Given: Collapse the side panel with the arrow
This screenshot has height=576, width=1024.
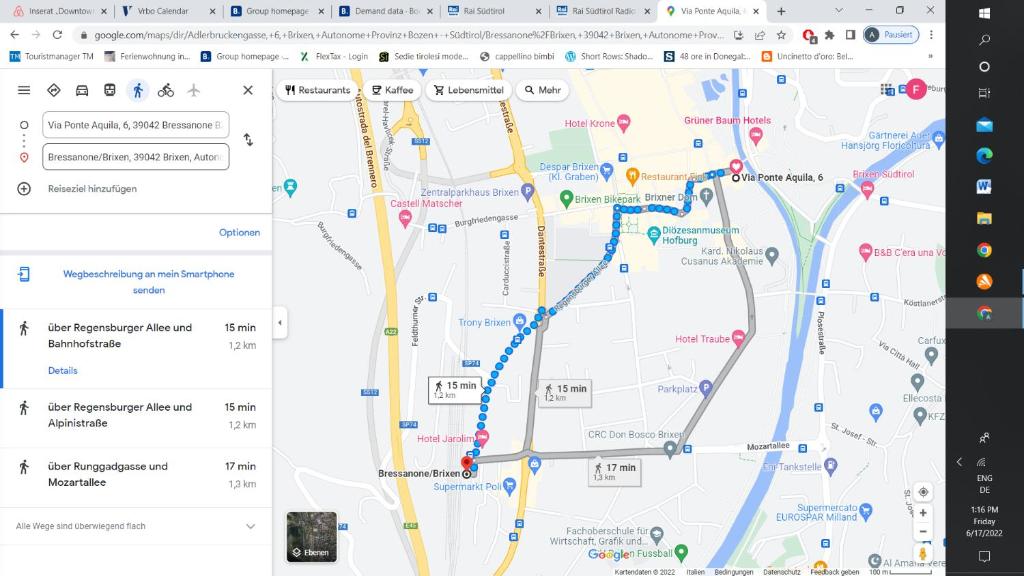Looking at the screenshot, I should pos(280,322).
